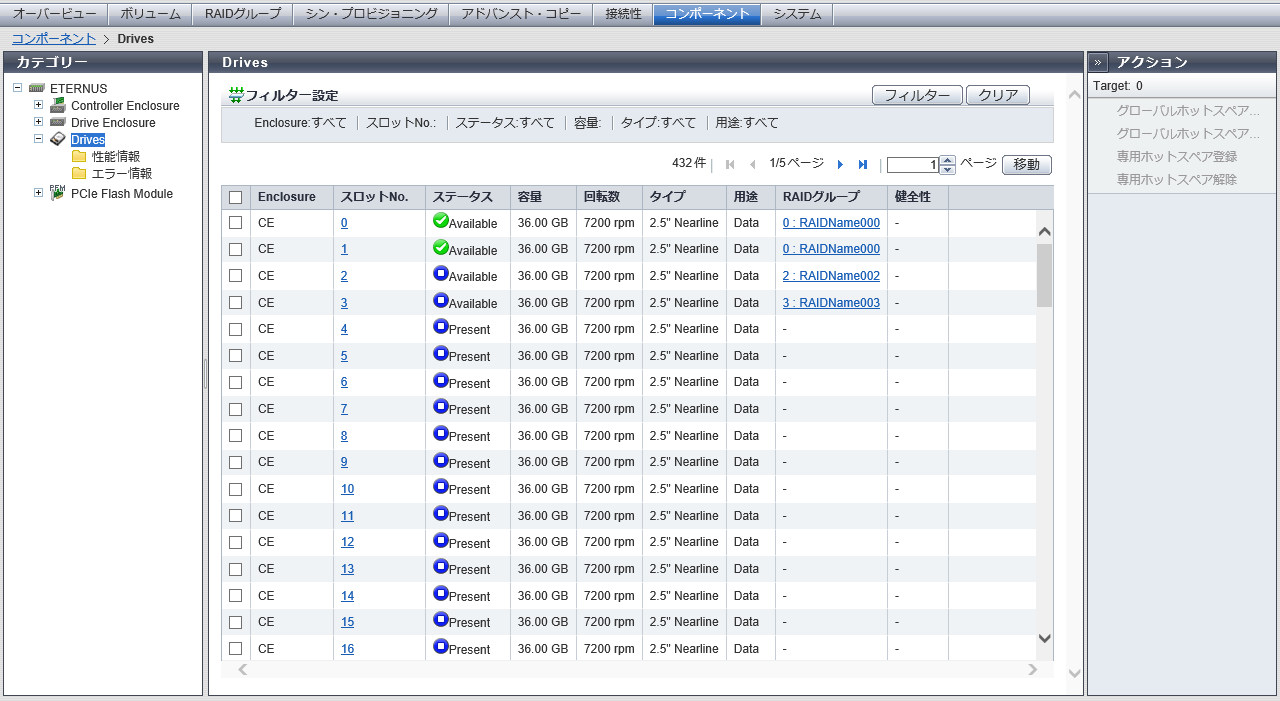This screenshot has width=1280, height=701.
Task: Click the table vertical scrollbar thumb
Action: 1044,275
